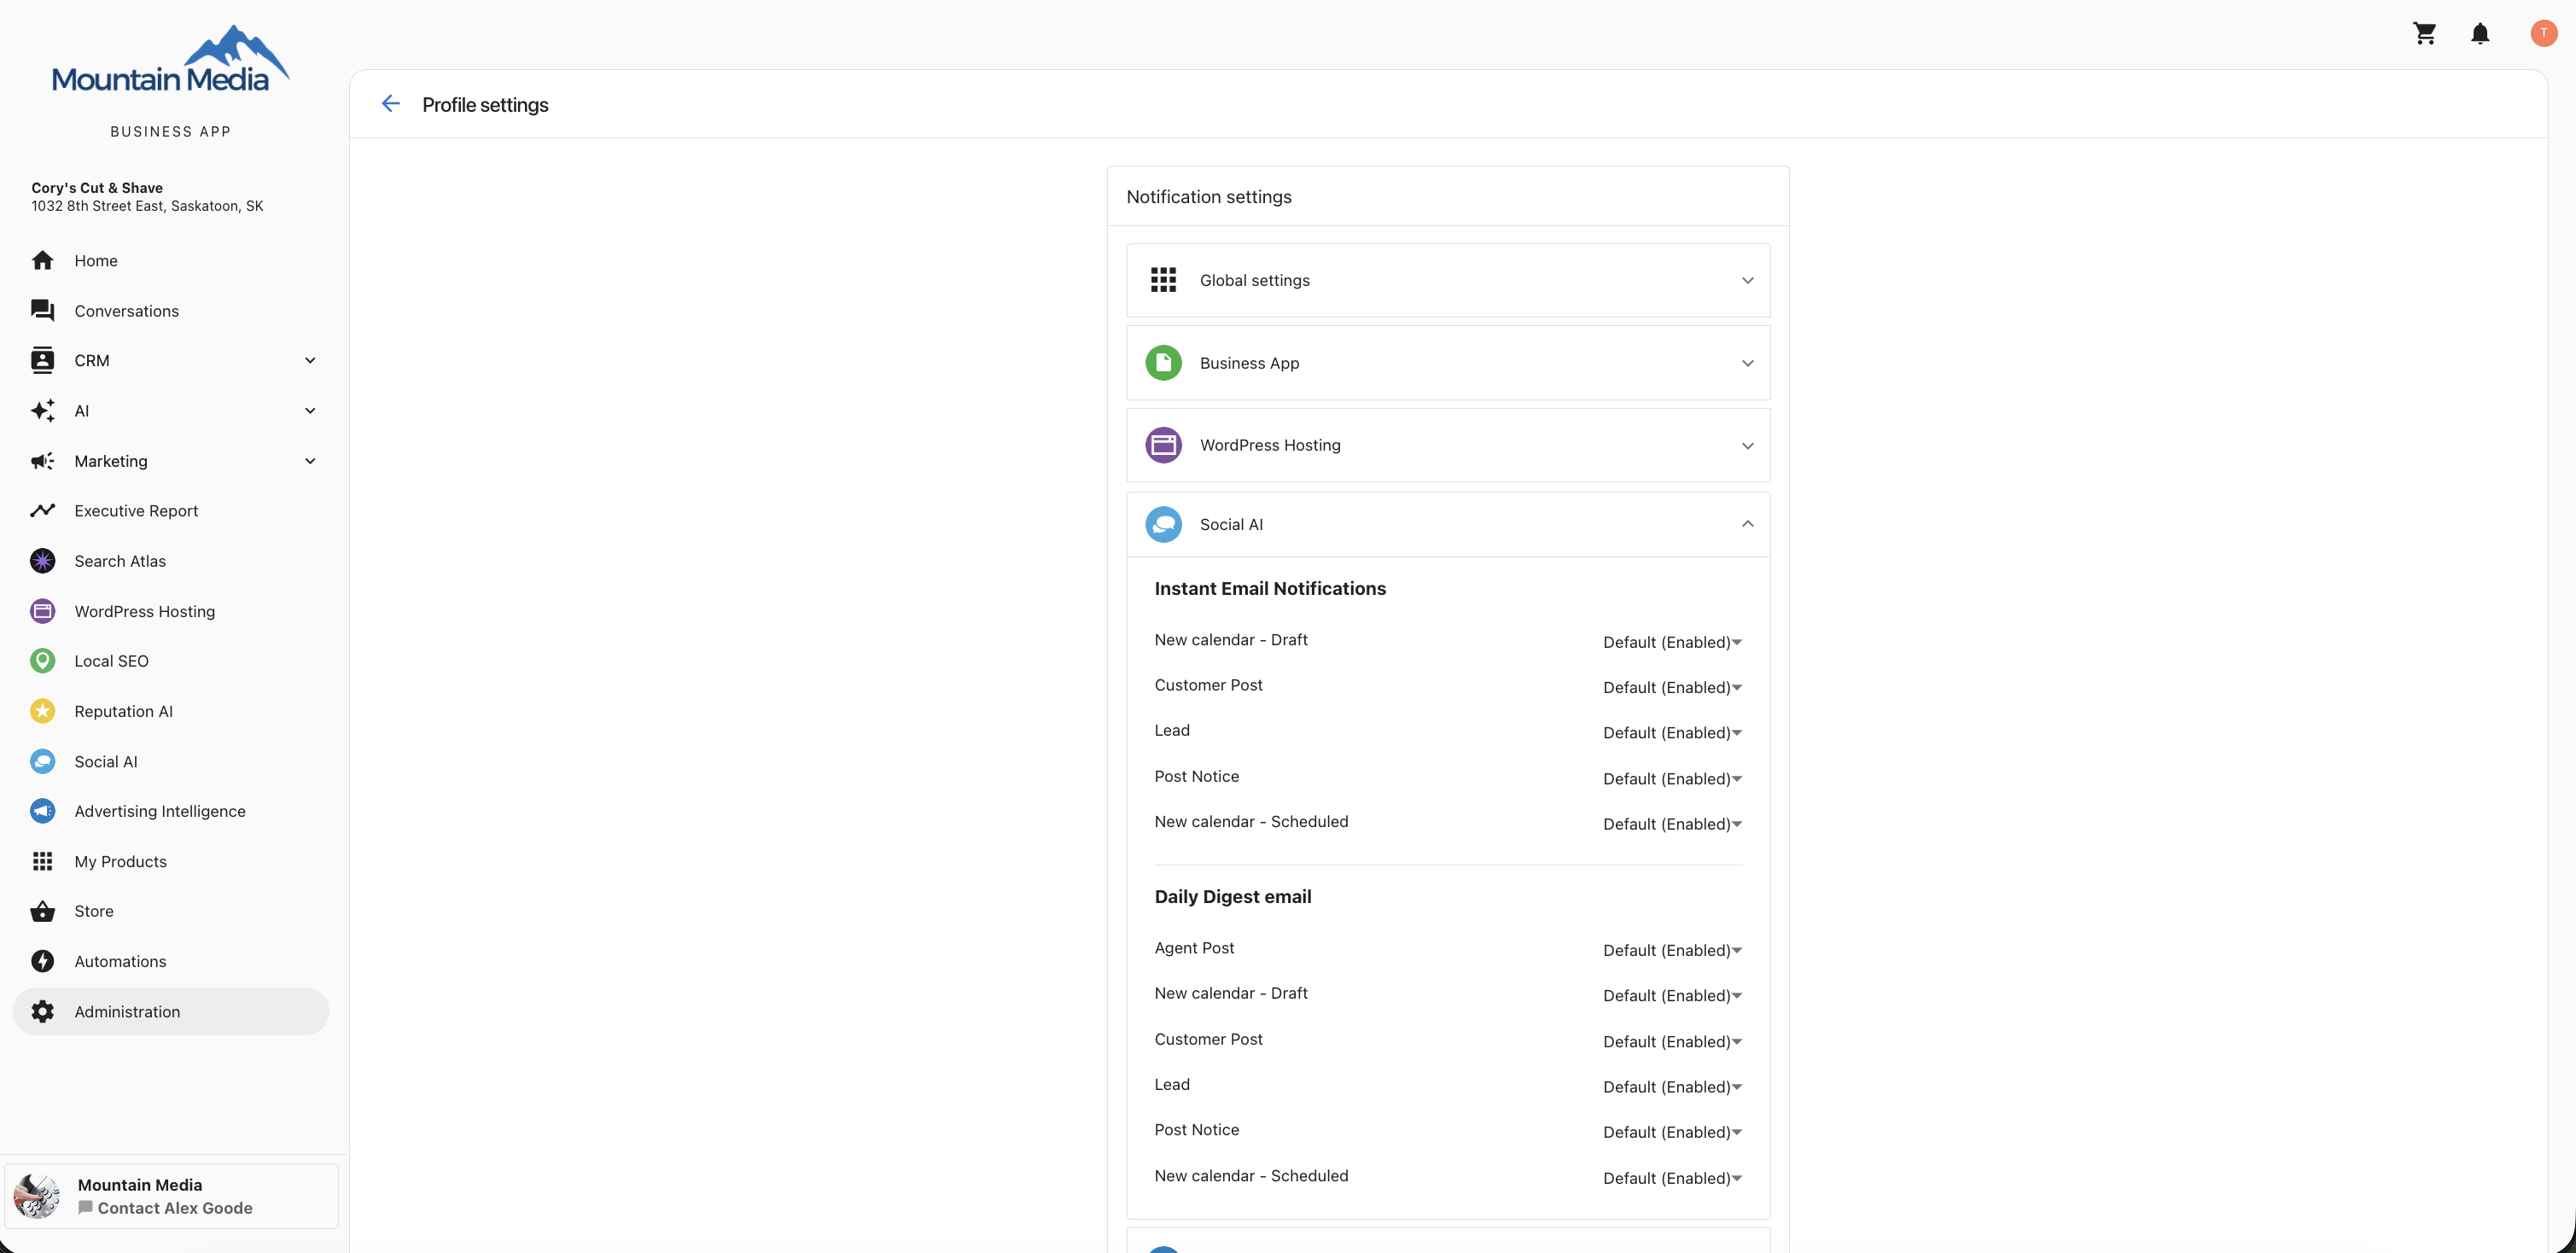Open Daily Digest New calendar - Scheduled dropdown
The height and width of the screenshot is (1253, 2576).
click(x=1672, y=1178)
